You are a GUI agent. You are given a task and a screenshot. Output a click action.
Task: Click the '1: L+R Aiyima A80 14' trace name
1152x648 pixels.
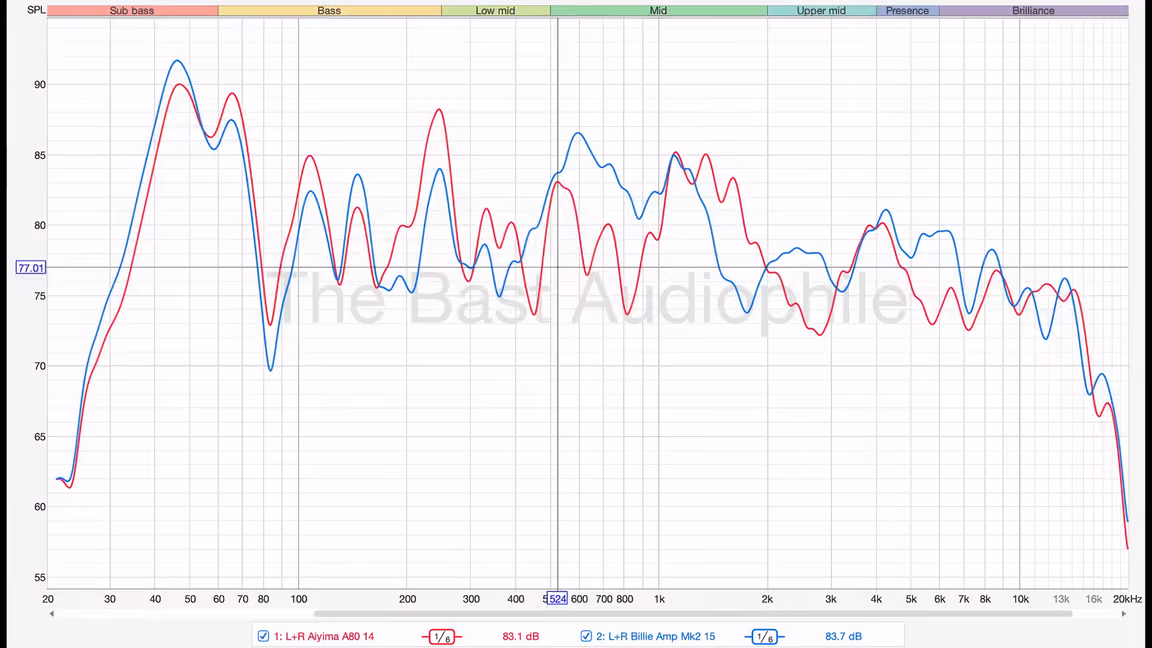(324, 636)
